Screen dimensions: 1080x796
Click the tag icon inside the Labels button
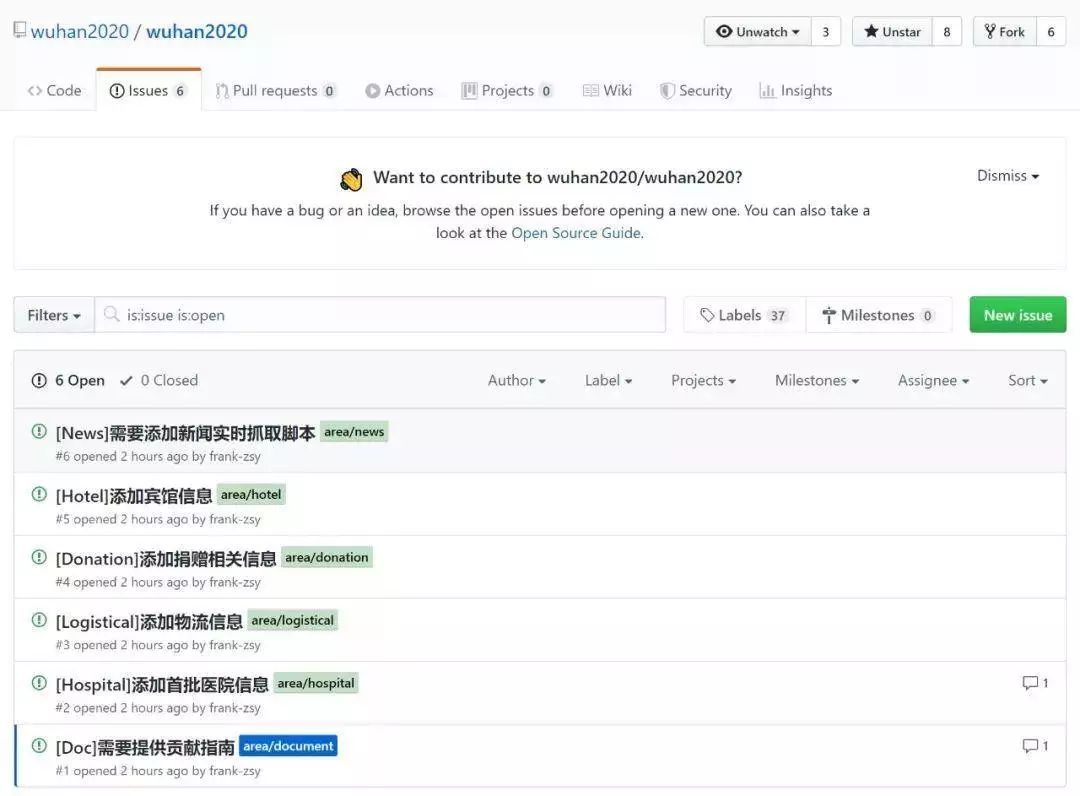[705, 314]
